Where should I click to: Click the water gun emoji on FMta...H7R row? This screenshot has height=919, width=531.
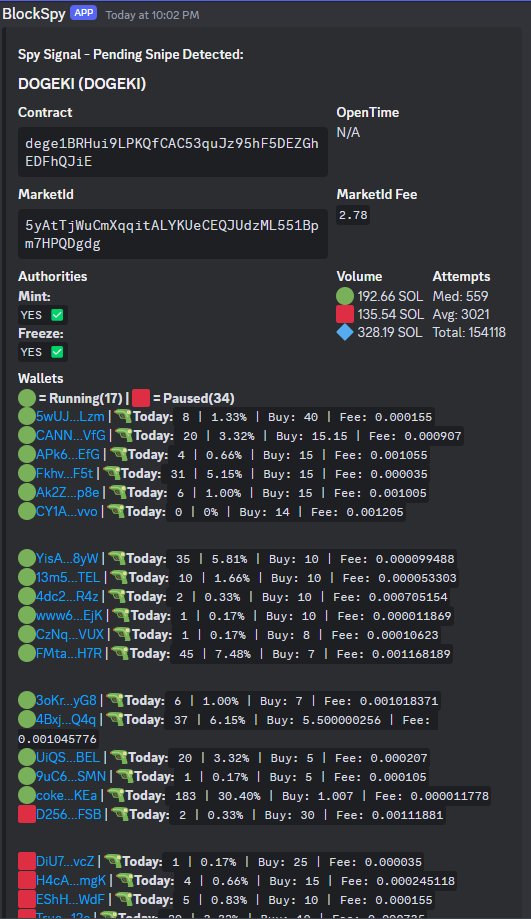[x=120, y=653]
